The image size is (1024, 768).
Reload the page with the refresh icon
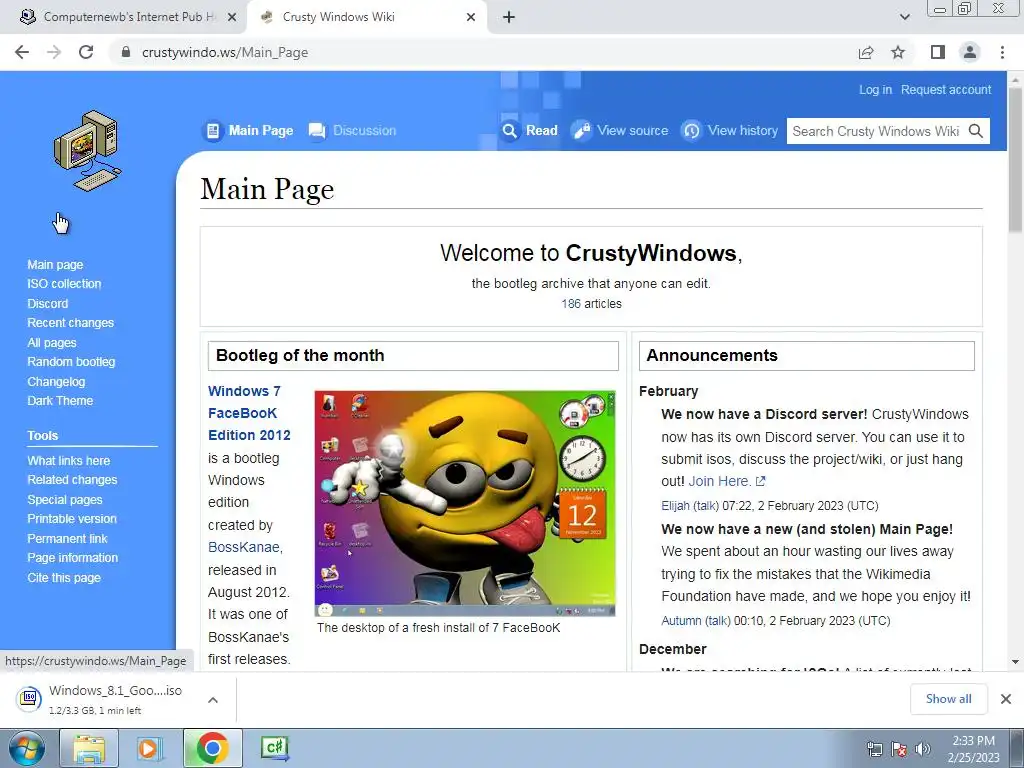[86, 52]
